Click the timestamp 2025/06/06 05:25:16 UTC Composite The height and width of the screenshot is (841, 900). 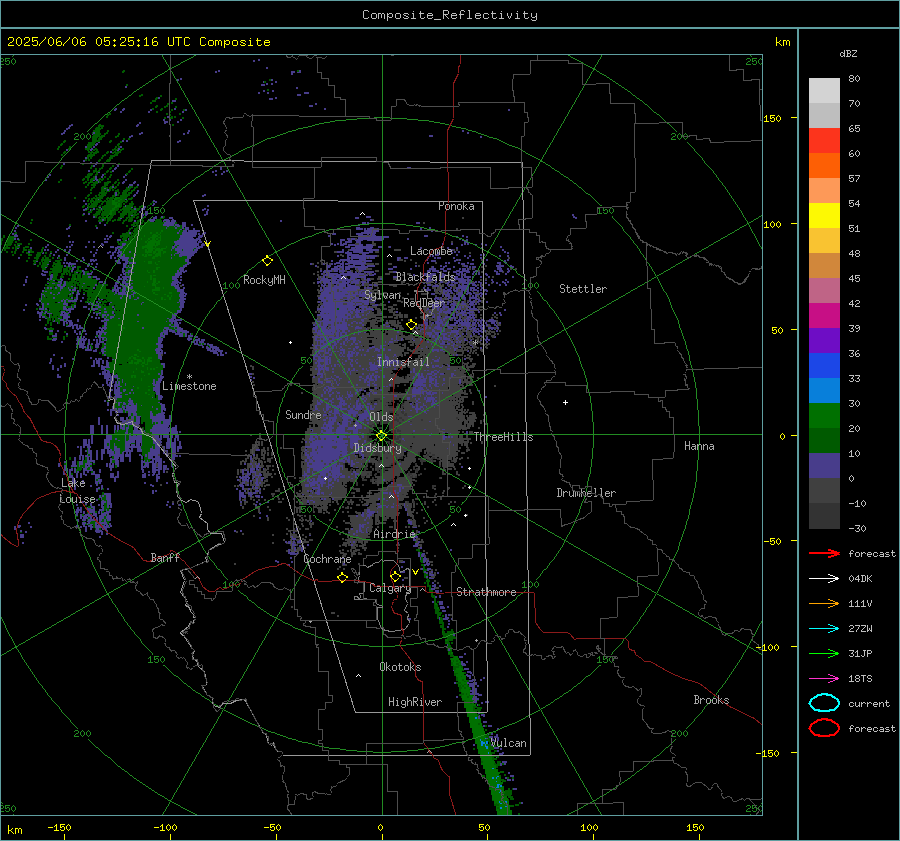[138, 42]
